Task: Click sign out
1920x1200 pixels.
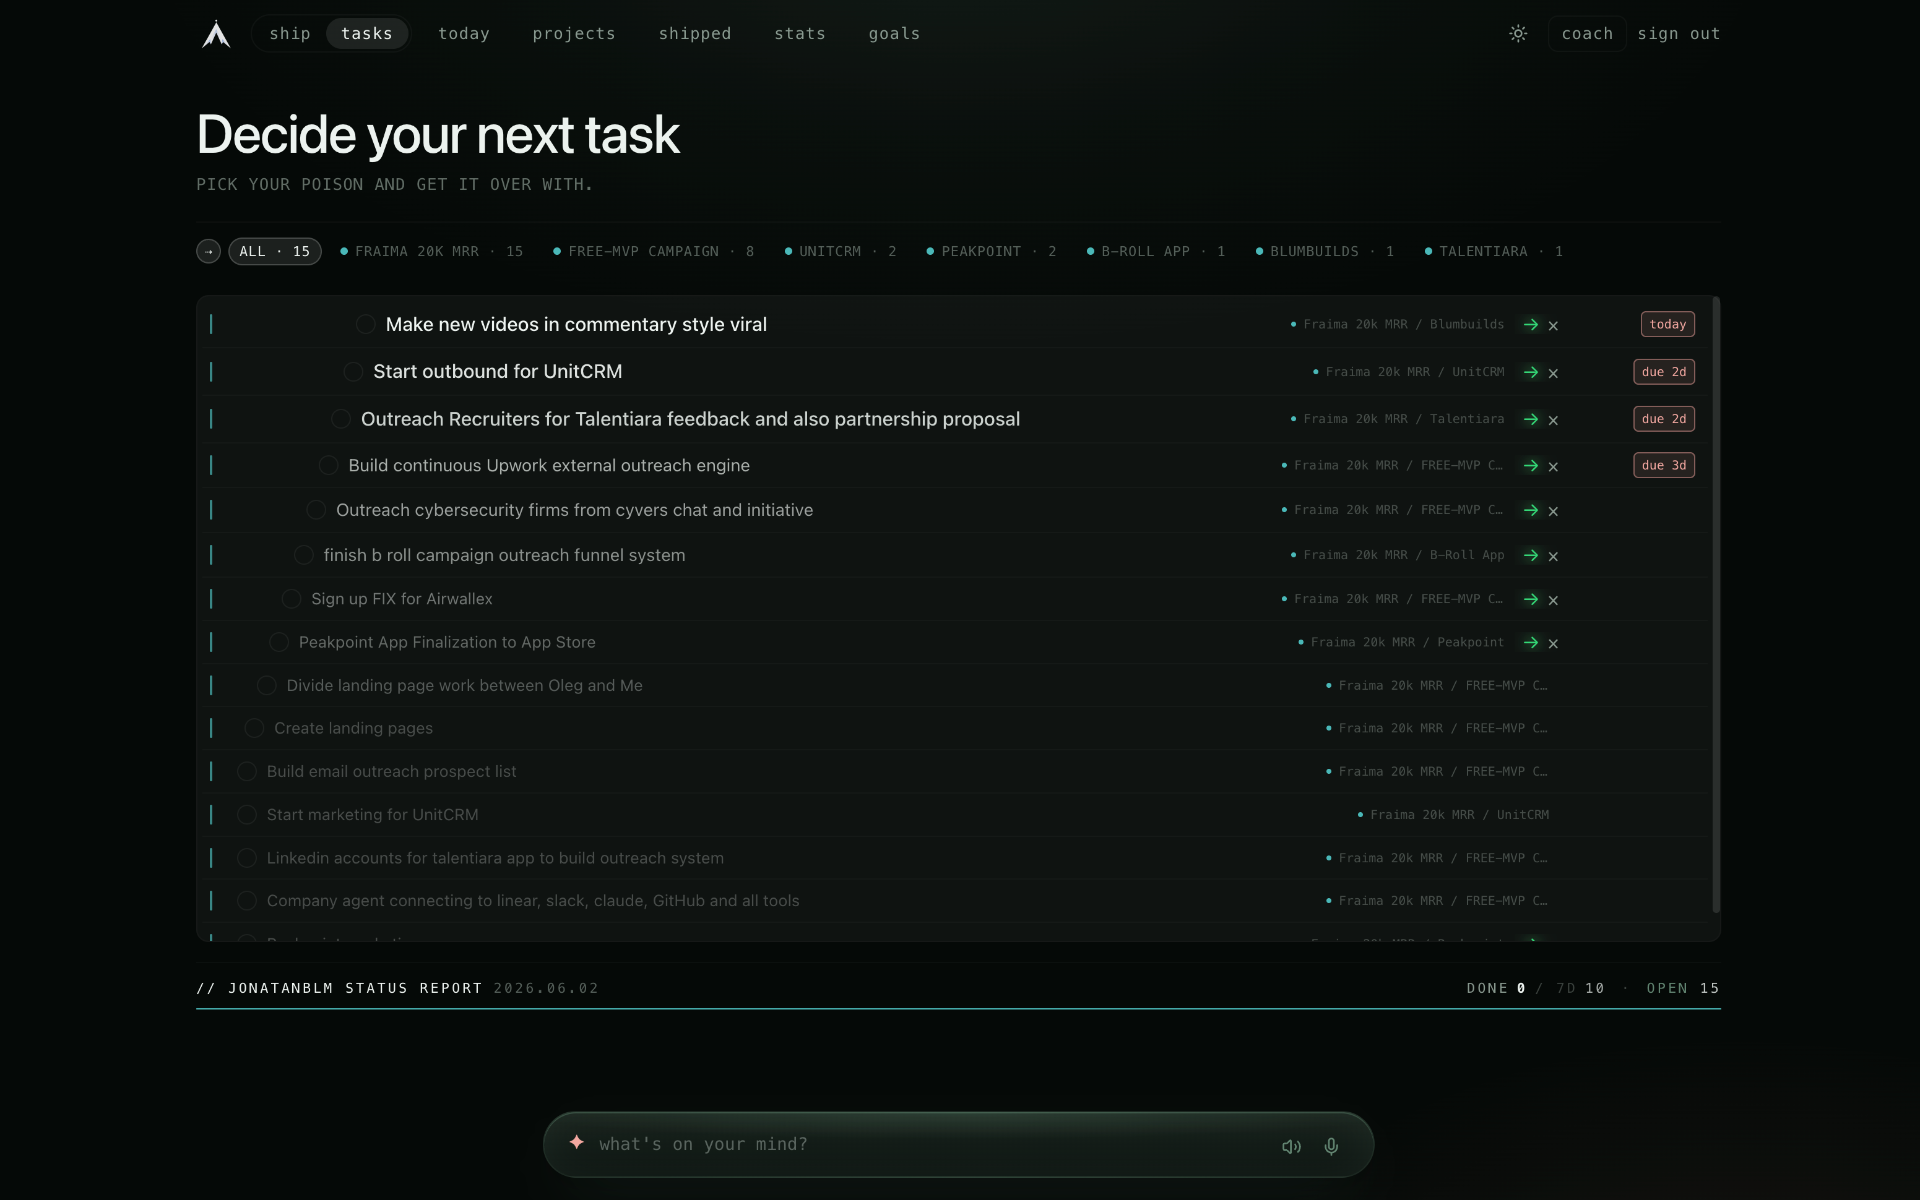Action: point(1679,34)
